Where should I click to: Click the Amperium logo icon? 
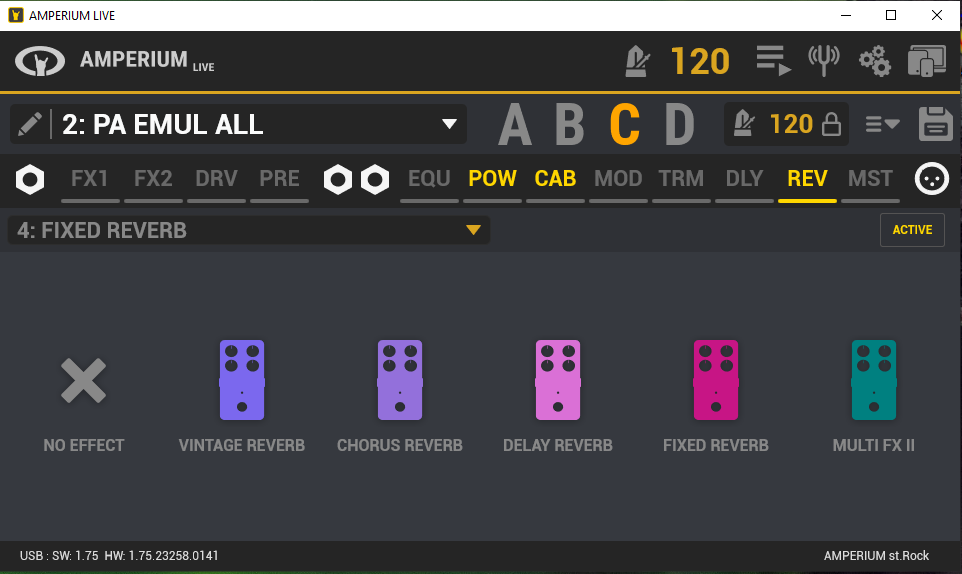40,61
